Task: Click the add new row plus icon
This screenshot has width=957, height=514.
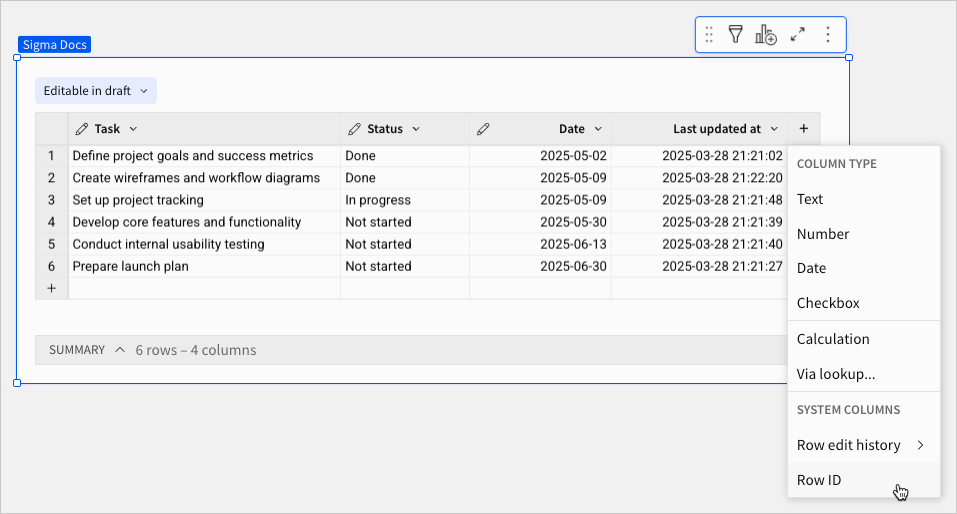Action: pyautogui.click(x=51, y=288)
